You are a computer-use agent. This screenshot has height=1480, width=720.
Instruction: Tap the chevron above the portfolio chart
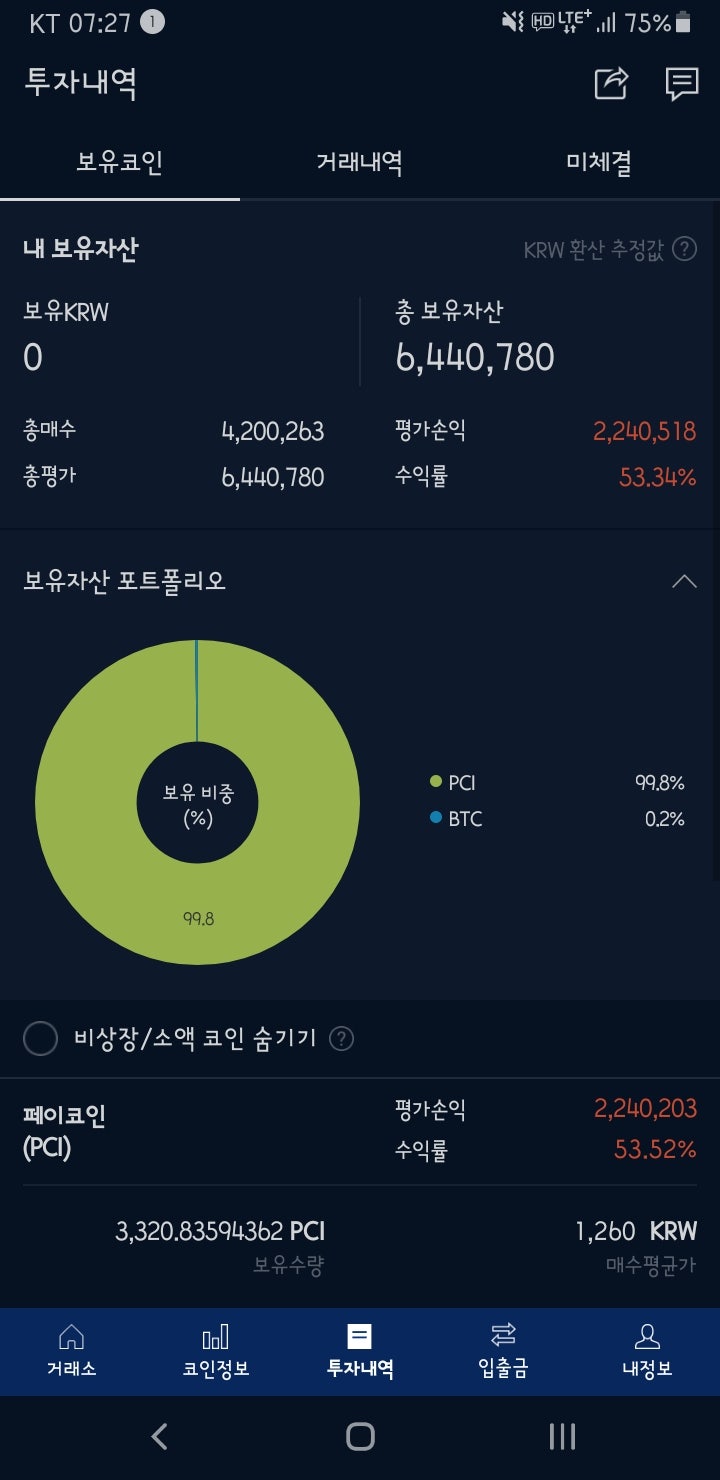click(x=685, y=581)
